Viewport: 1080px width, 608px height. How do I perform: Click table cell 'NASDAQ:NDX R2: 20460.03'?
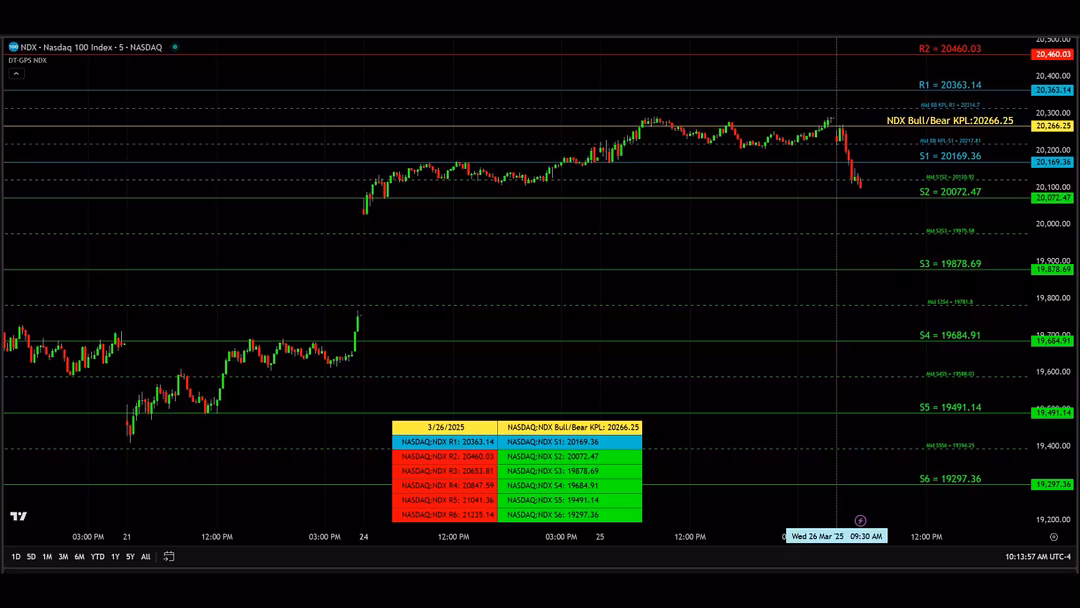pos(445,457)
